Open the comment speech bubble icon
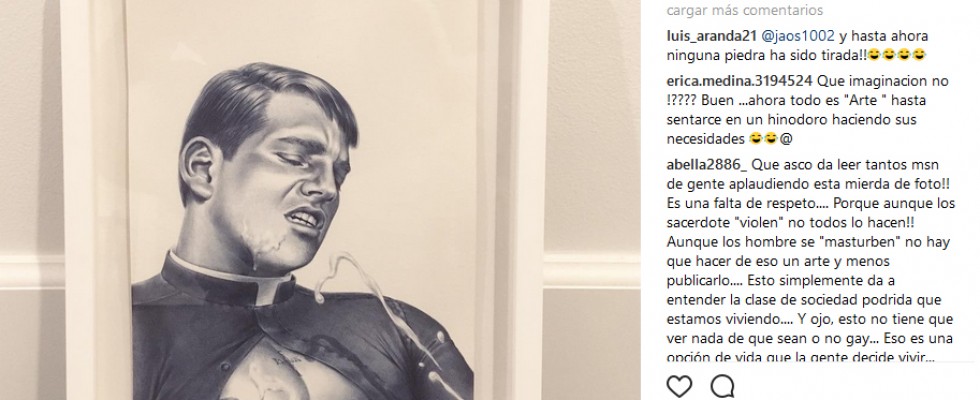Image resolution: width=980 pixels, height=400 pixels. click(x=722, y=387)
